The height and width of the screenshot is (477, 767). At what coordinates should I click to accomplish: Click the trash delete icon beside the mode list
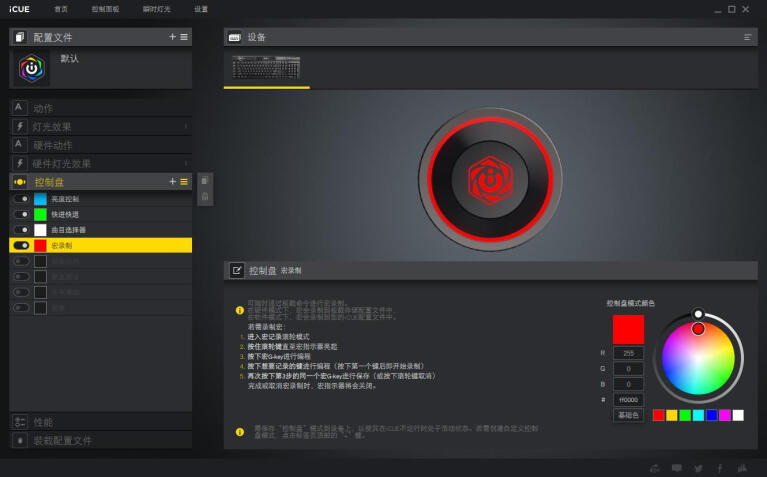[205, 197]
